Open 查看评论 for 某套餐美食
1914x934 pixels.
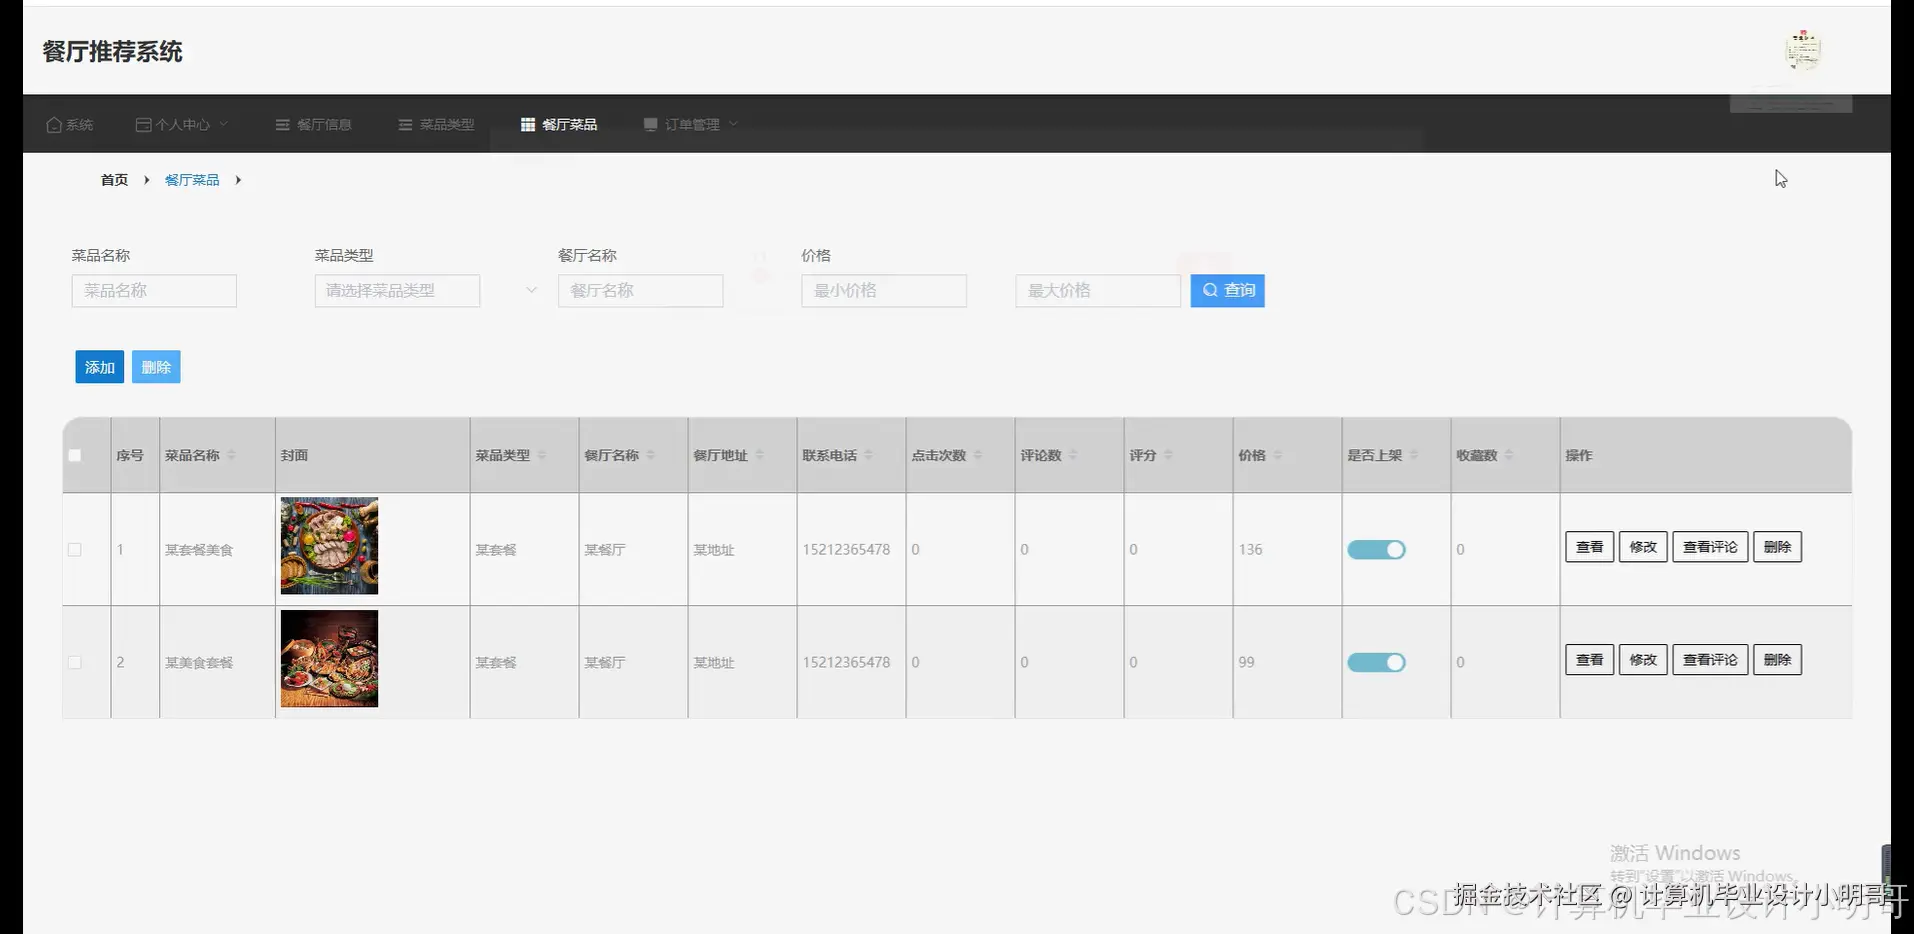[x=1710, y=547]
